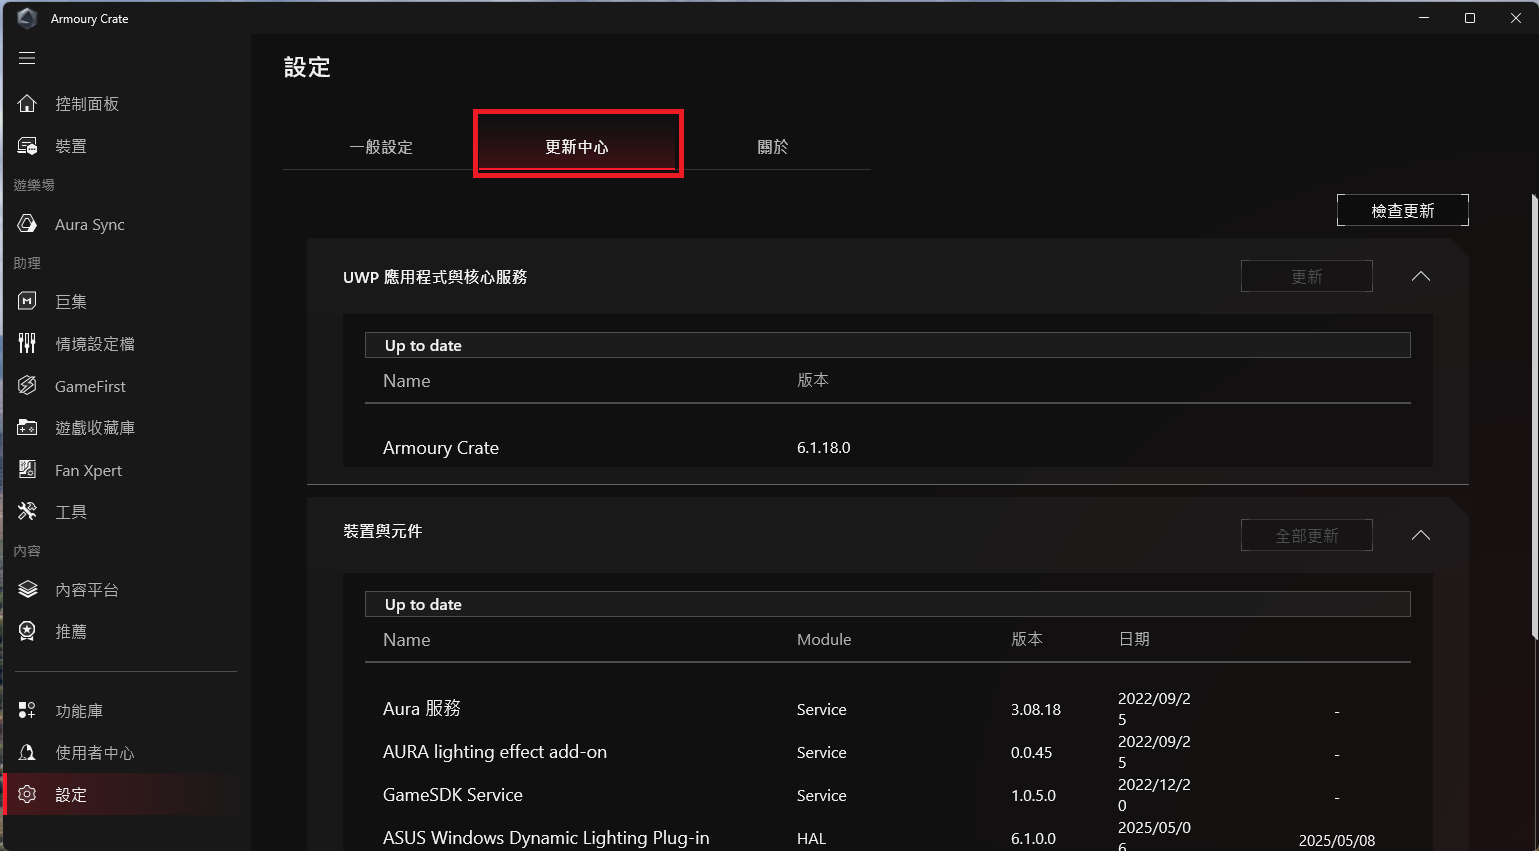1539x851 pixels.
Task: Select the GameSDK Service row
Action: click(x=888, y=795)
